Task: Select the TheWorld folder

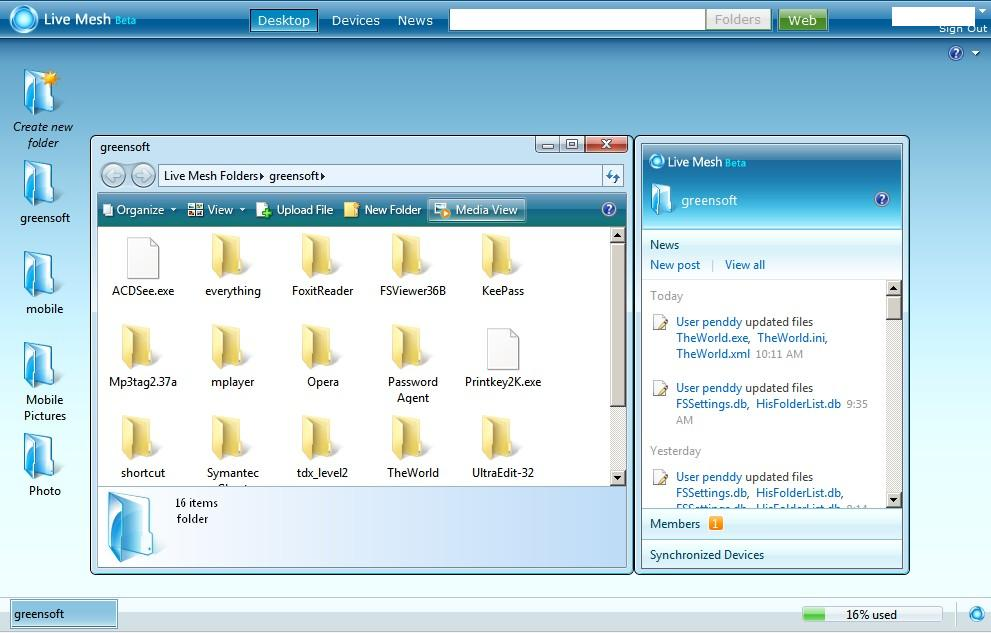Action: (413, 449)
